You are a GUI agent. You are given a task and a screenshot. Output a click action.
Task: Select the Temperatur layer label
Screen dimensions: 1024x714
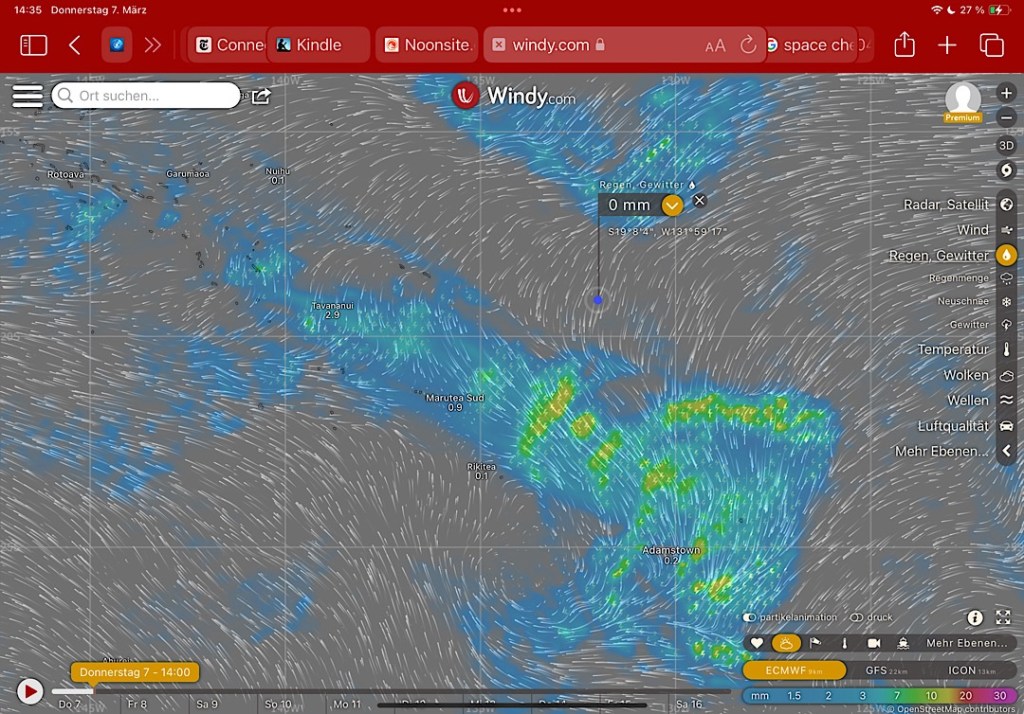(x=953, y=349)
